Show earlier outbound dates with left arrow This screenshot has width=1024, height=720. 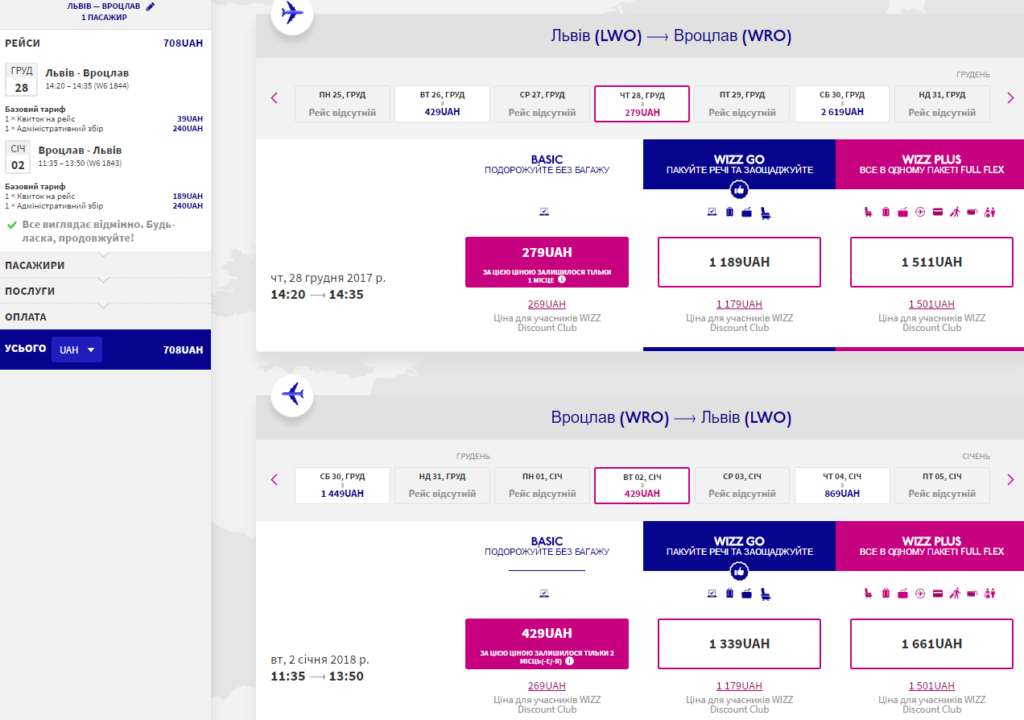tap(274, 98)
